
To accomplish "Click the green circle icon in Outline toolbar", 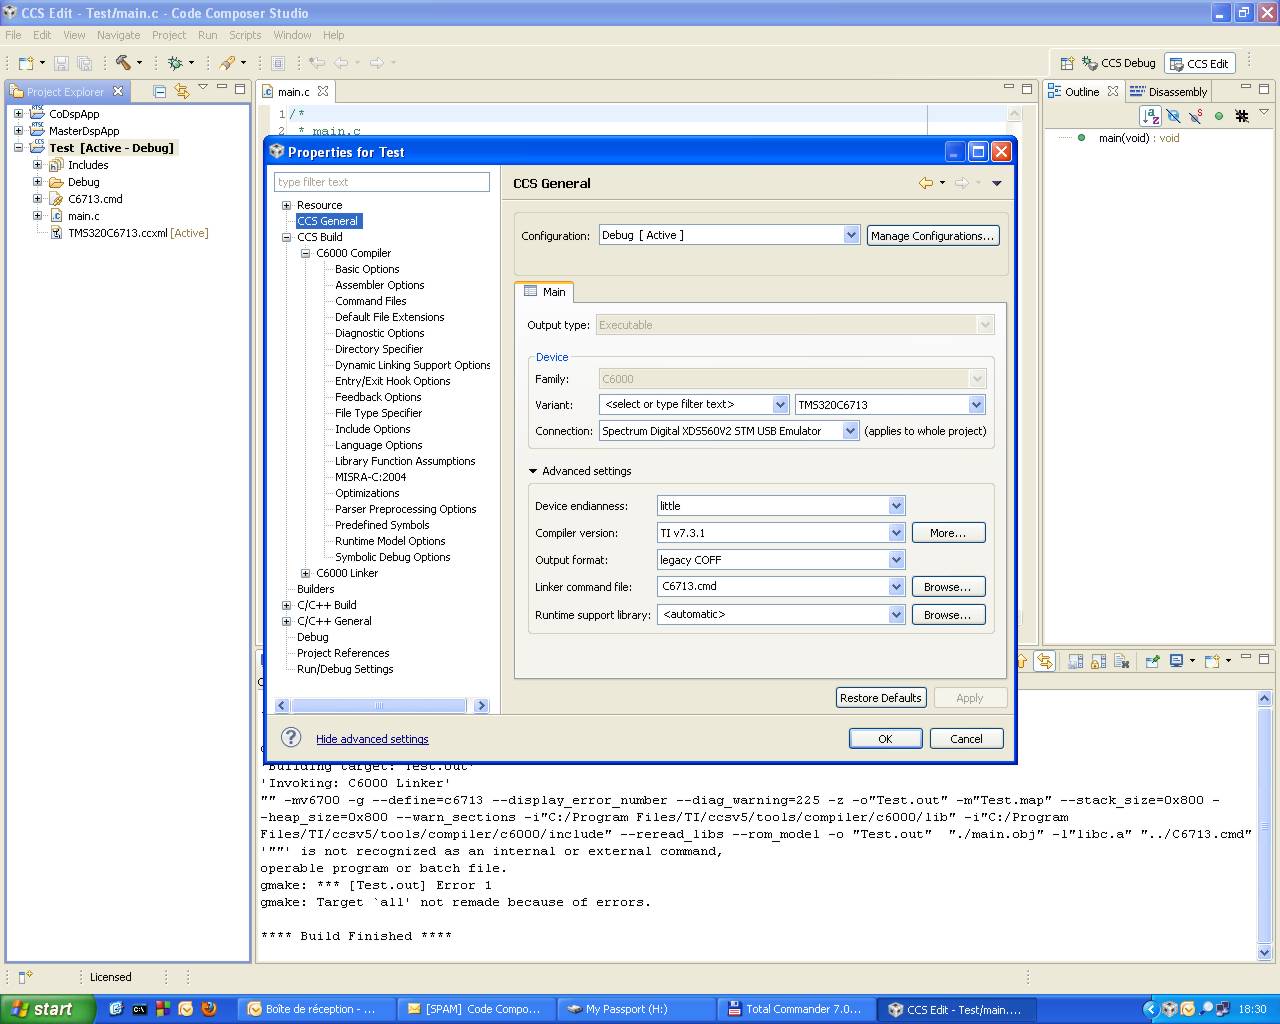I will [1219, 116].
